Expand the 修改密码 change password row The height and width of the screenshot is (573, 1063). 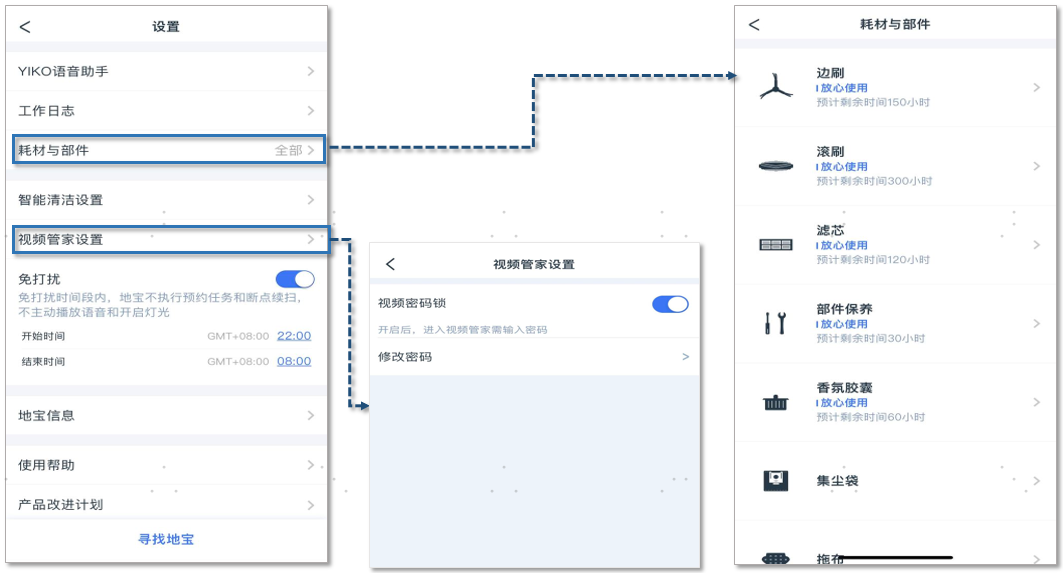[534, 357]
